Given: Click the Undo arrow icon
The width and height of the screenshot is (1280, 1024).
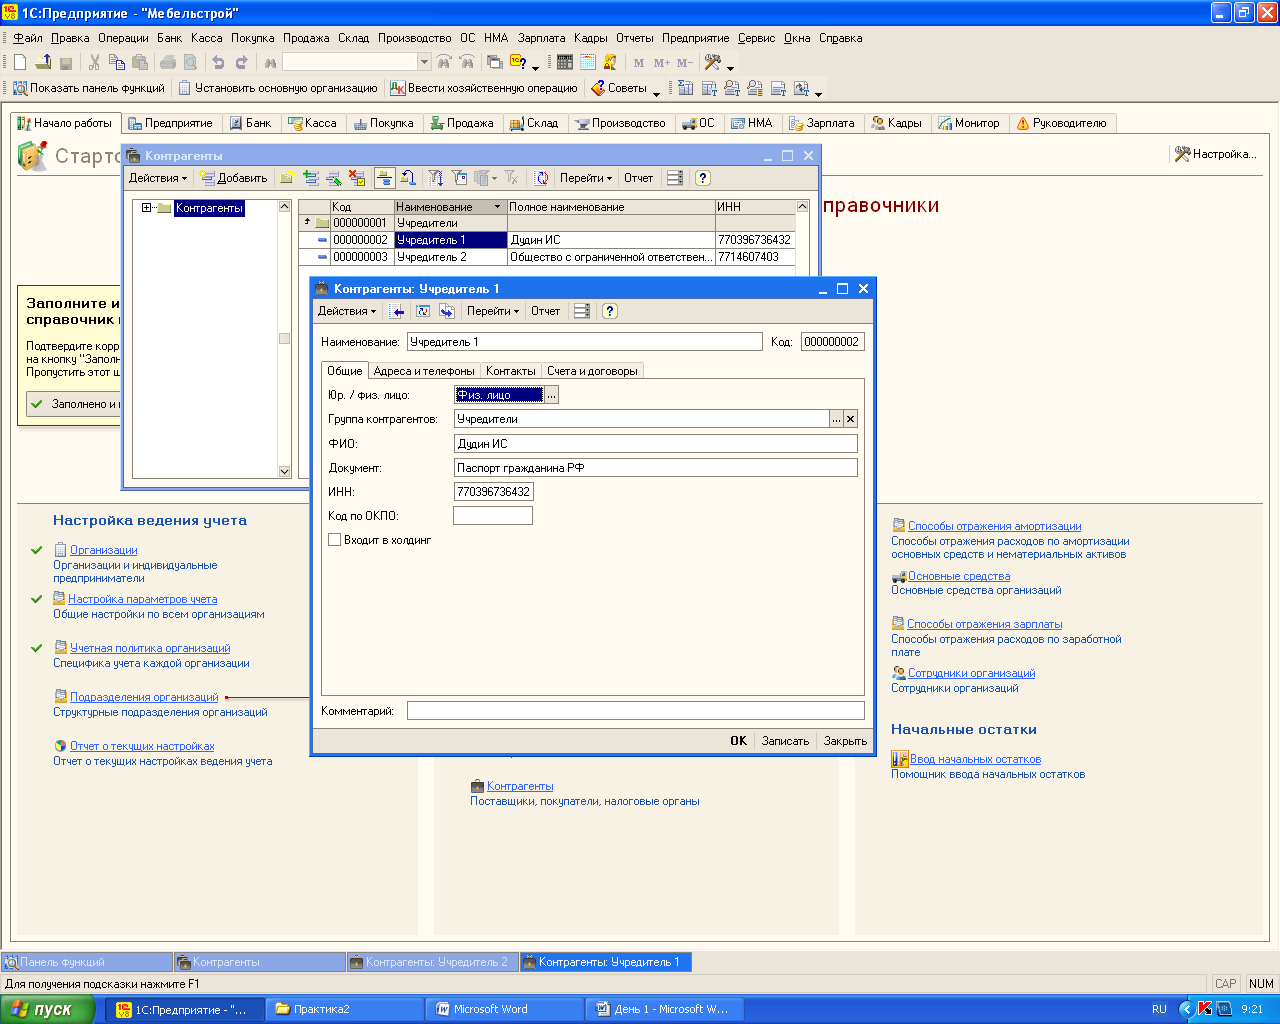Looking at the screenshot, I should [x=218, y=62].
